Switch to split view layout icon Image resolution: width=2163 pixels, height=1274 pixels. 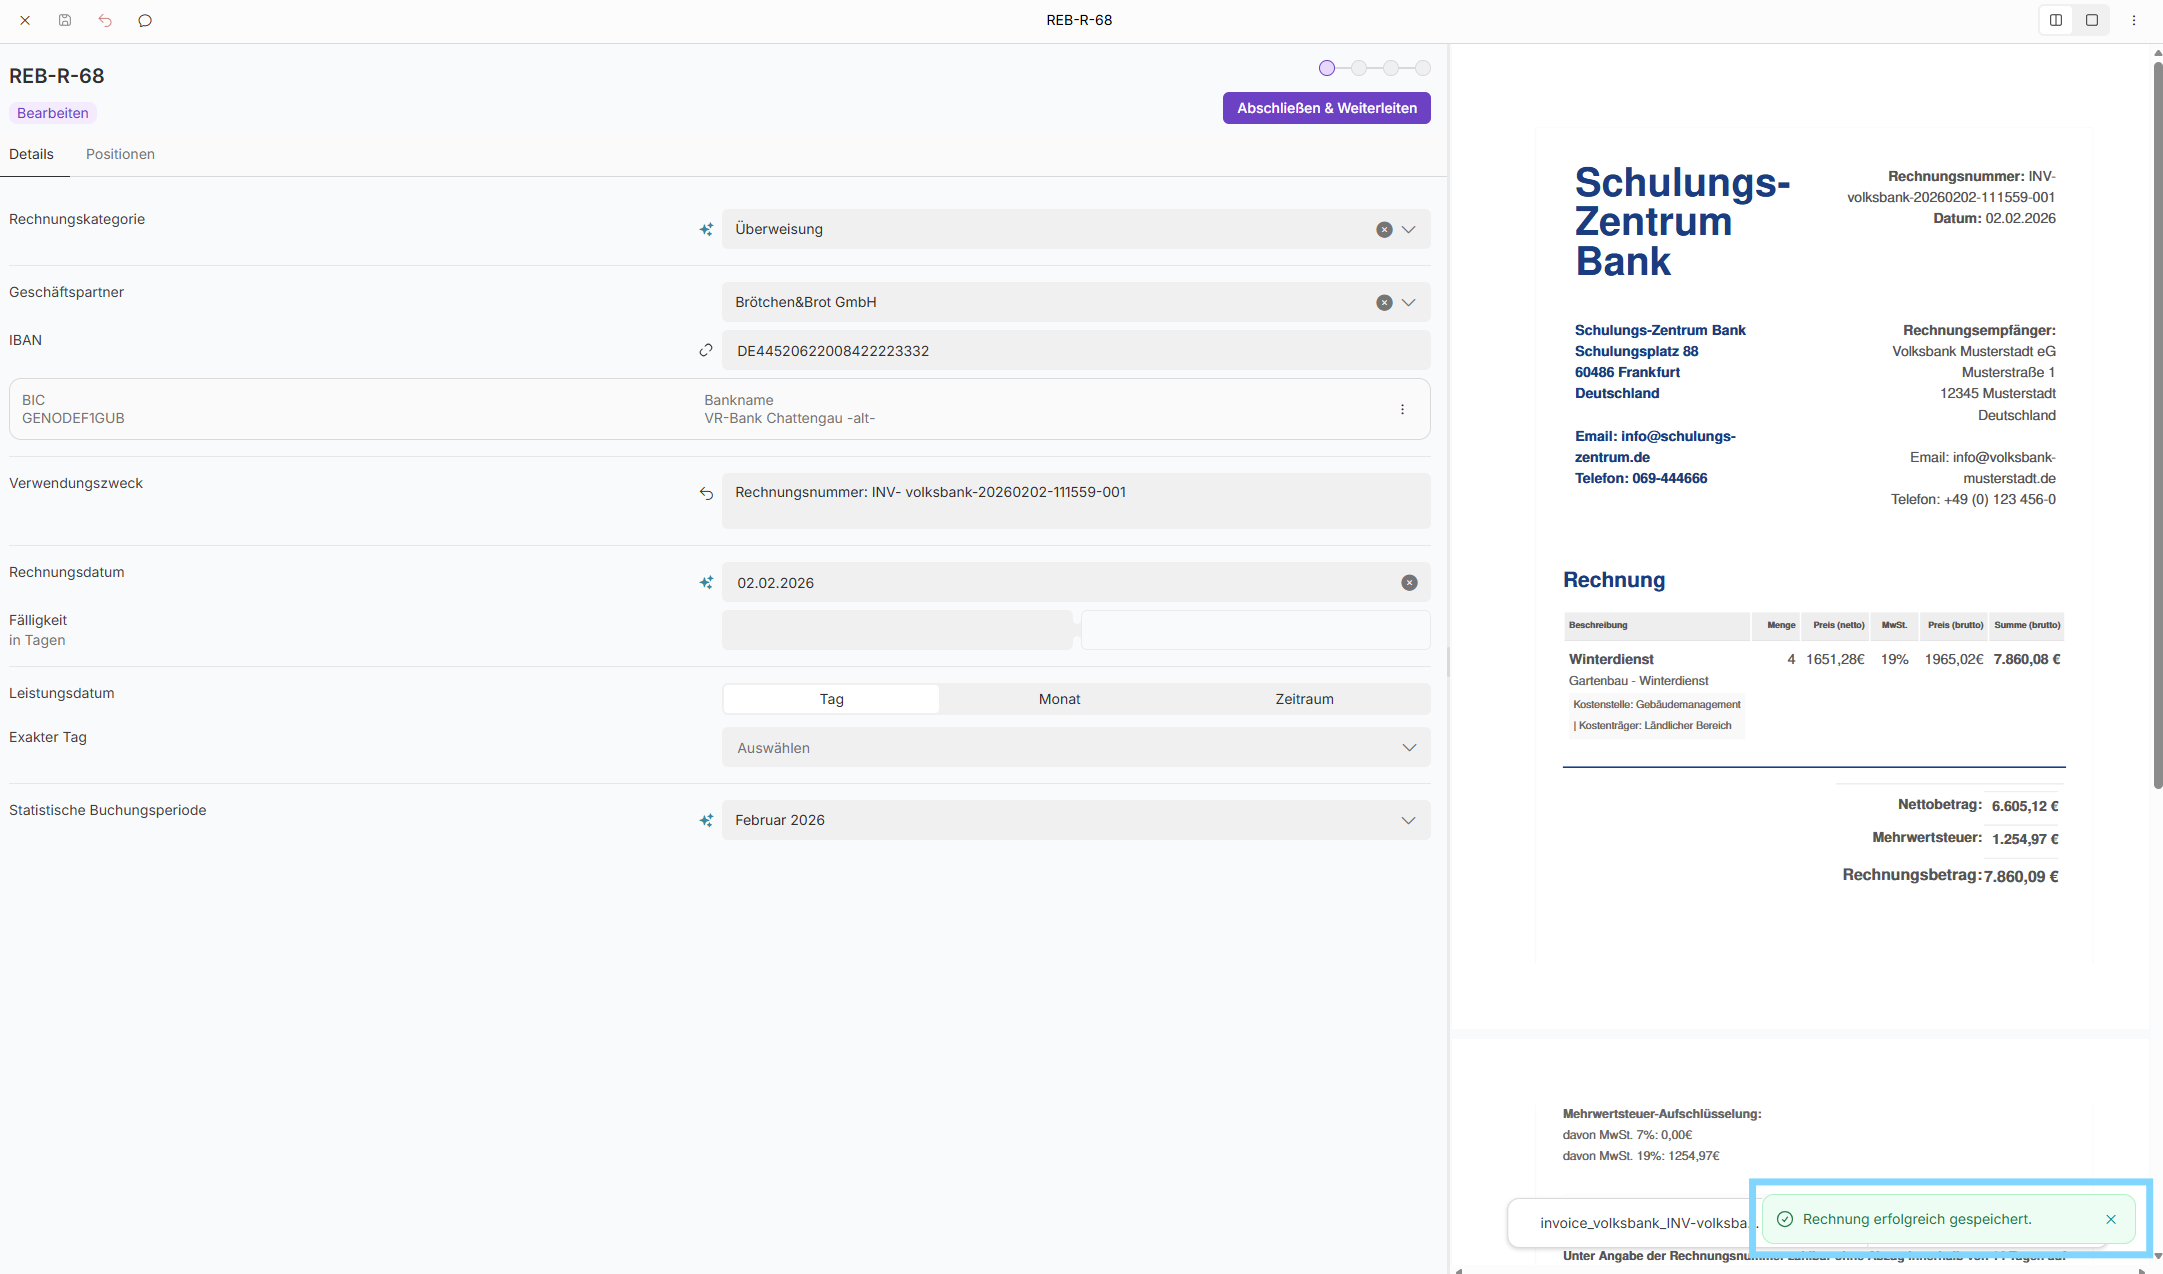tap(2056, 20)
